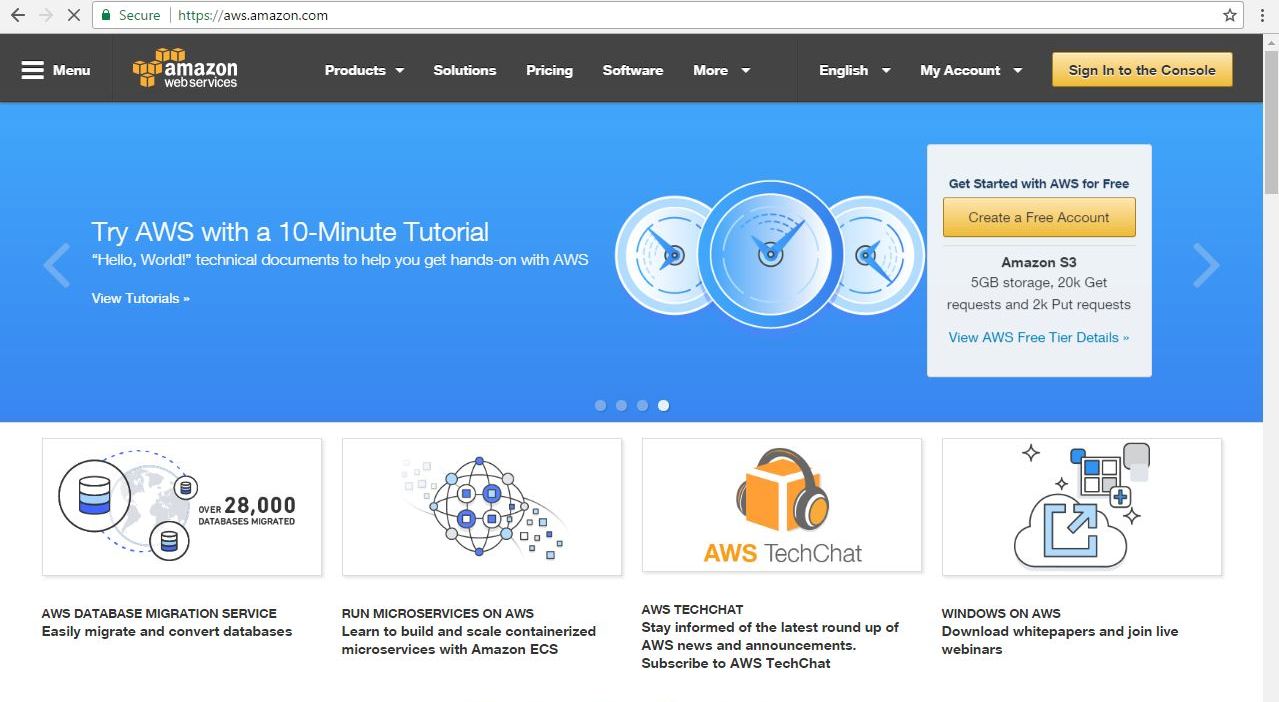Image resolution: width=1279 pixels, height=702 pixels.
Task: Click the three clocks tutorial illustration
Action: (769, 254)
